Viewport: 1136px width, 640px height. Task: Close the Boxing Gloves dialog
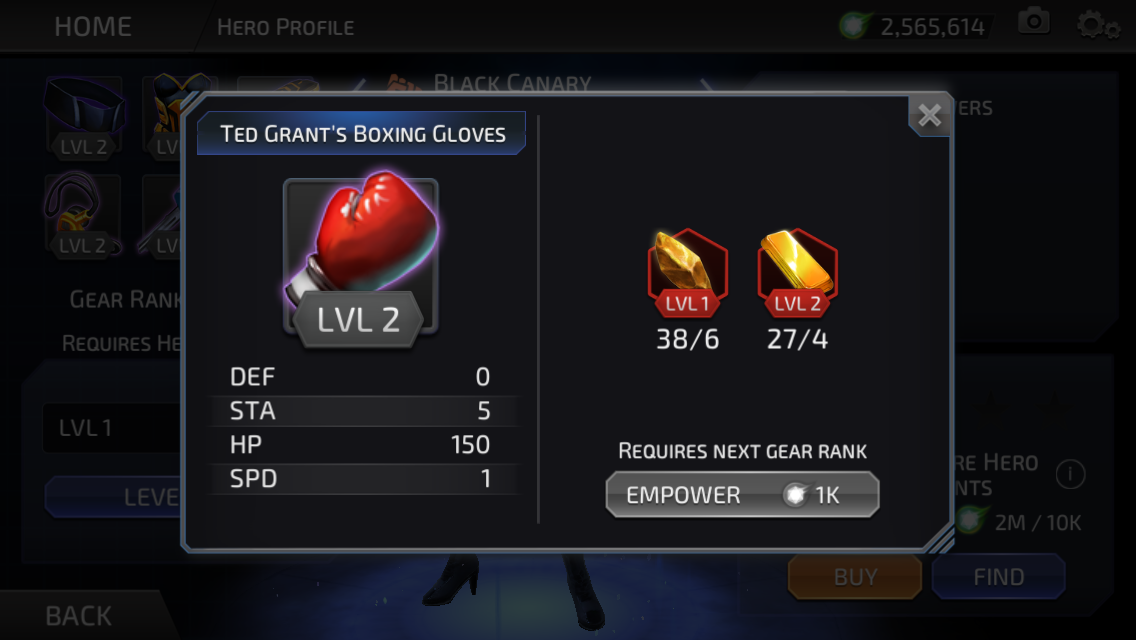pos(930,115)
